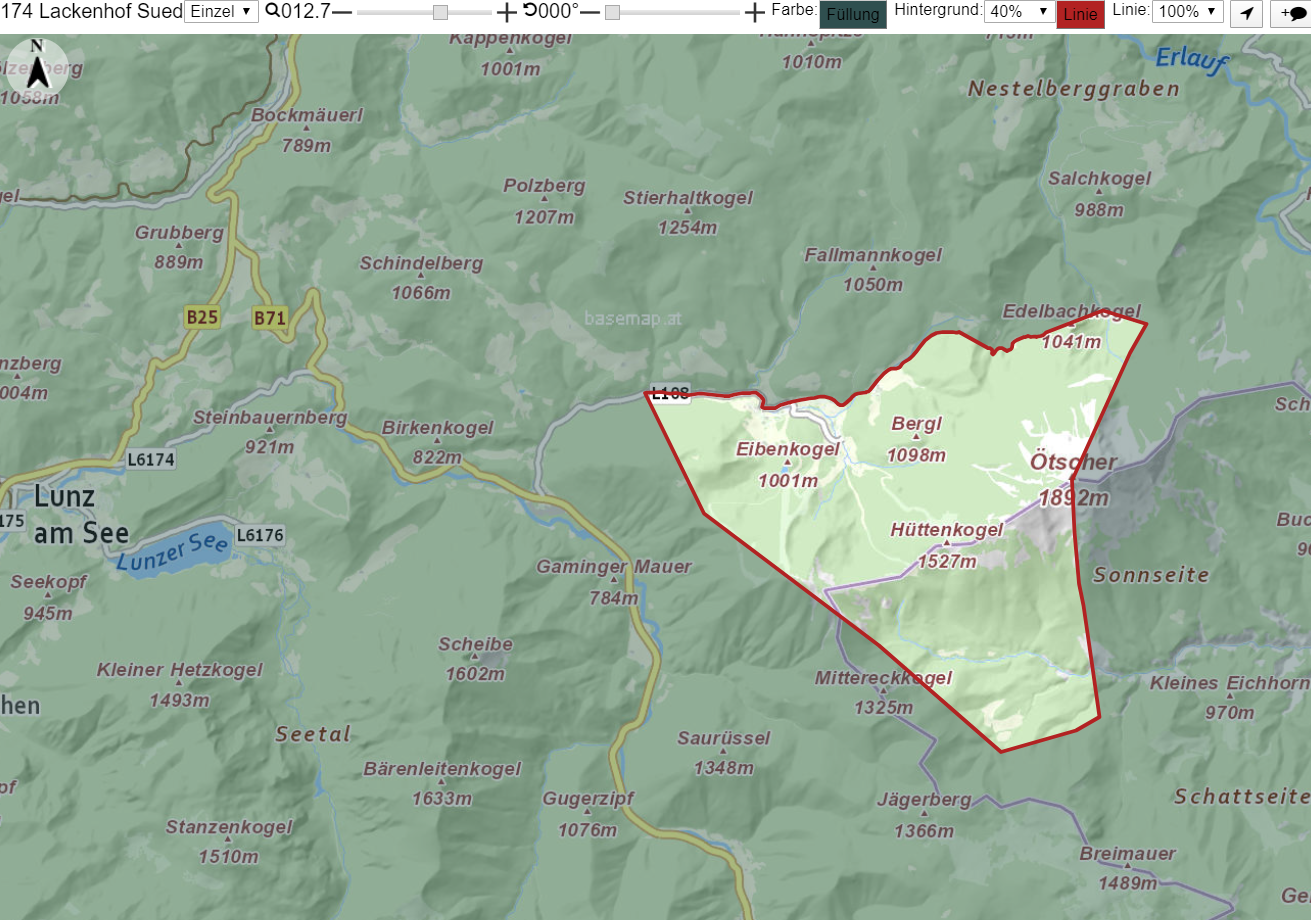1311x920 pixels.
Task: Click the zoom plus icon
Action: click(507, 12)
